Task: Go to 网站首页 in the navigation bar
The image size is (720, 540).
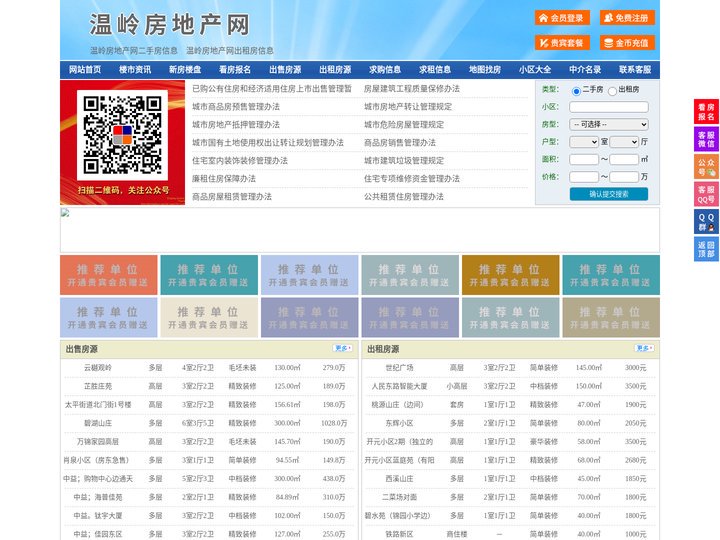Action: point(85,70)
